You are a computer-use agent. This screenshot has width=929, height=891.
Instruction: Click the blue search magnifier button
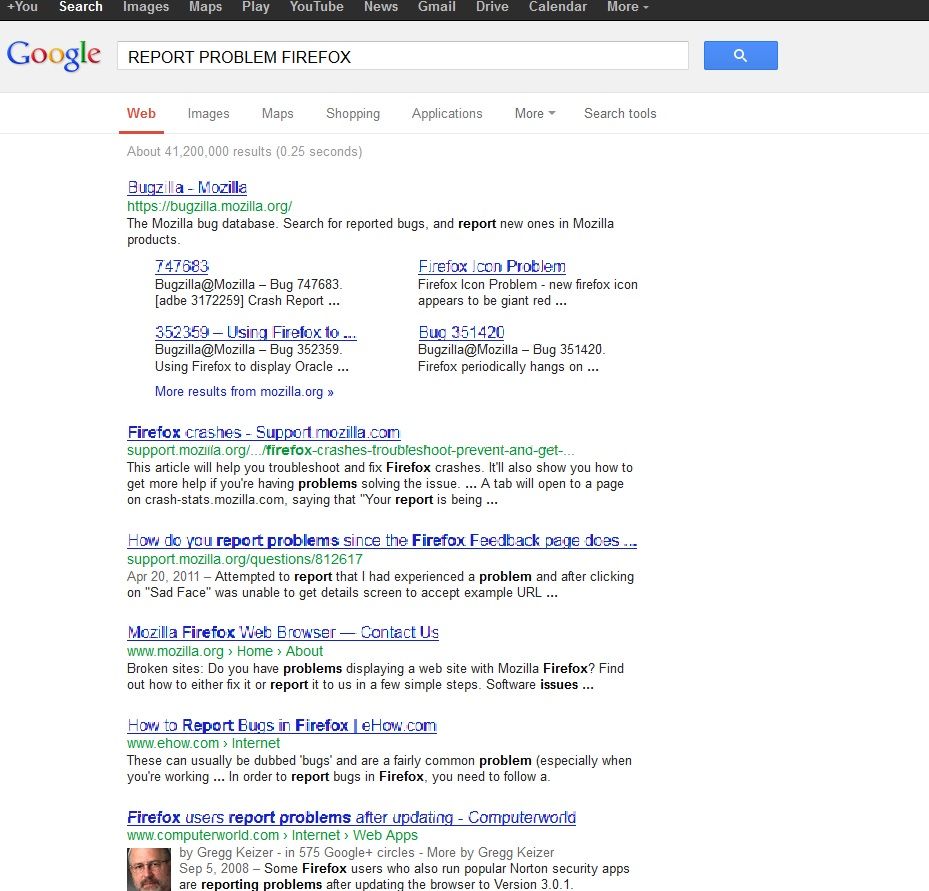740,56
